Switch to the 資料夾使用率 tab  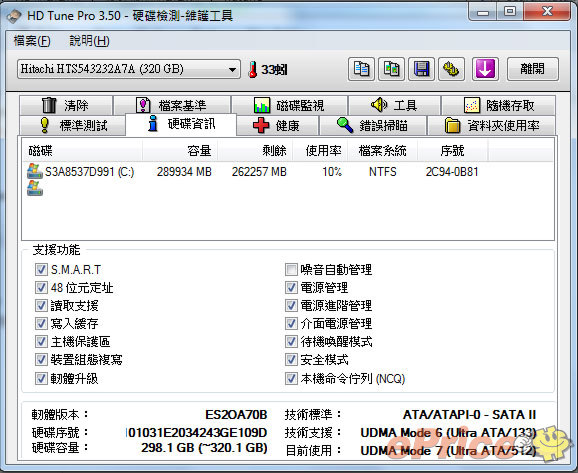pos(491,125)
